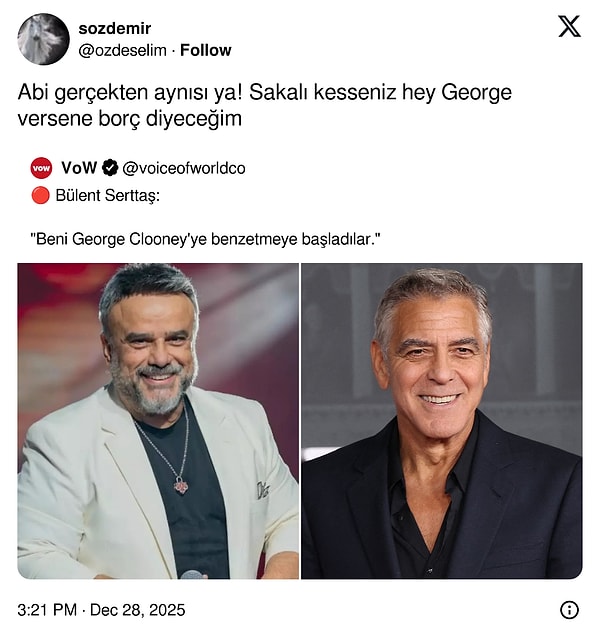Open the tweet info icon
Image resolution: width=600 pixels, height=640 pixels.
(569, 610)
